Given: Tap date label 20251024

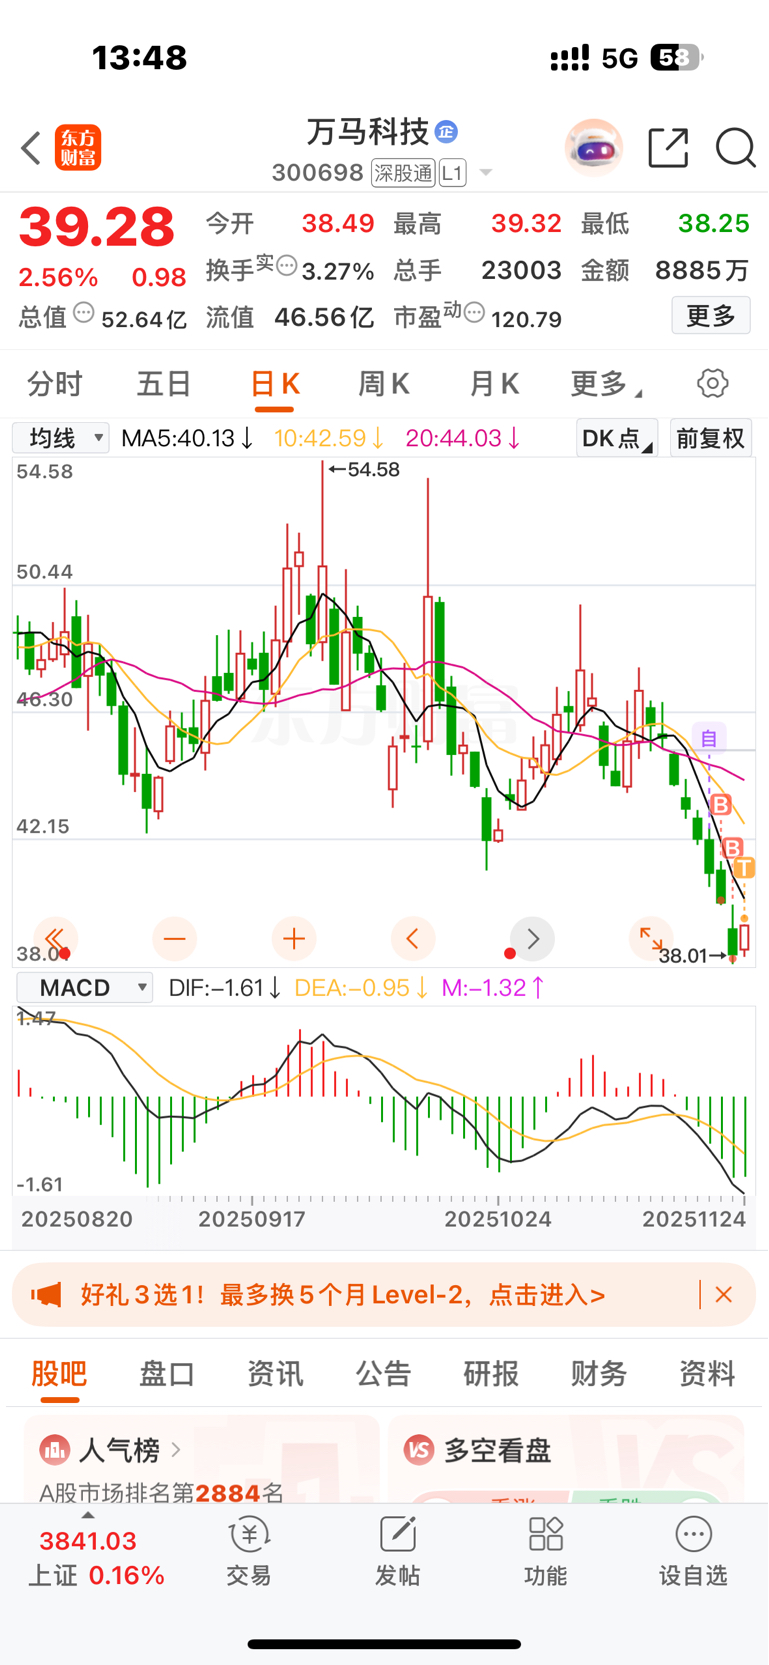Looking at the screenshot, I should point(498,1219).
